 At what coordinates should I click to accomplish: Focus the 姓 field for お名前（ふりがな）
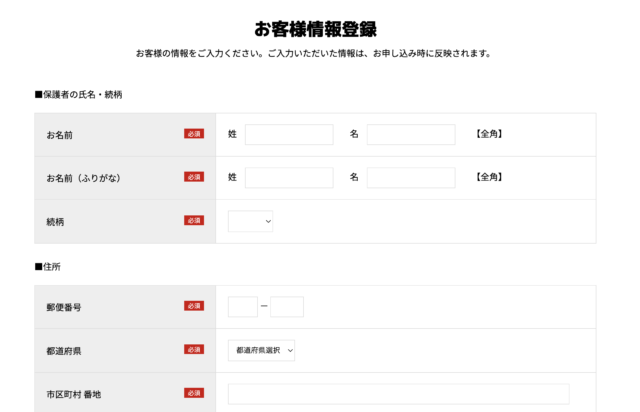click(x=289, y=178)
